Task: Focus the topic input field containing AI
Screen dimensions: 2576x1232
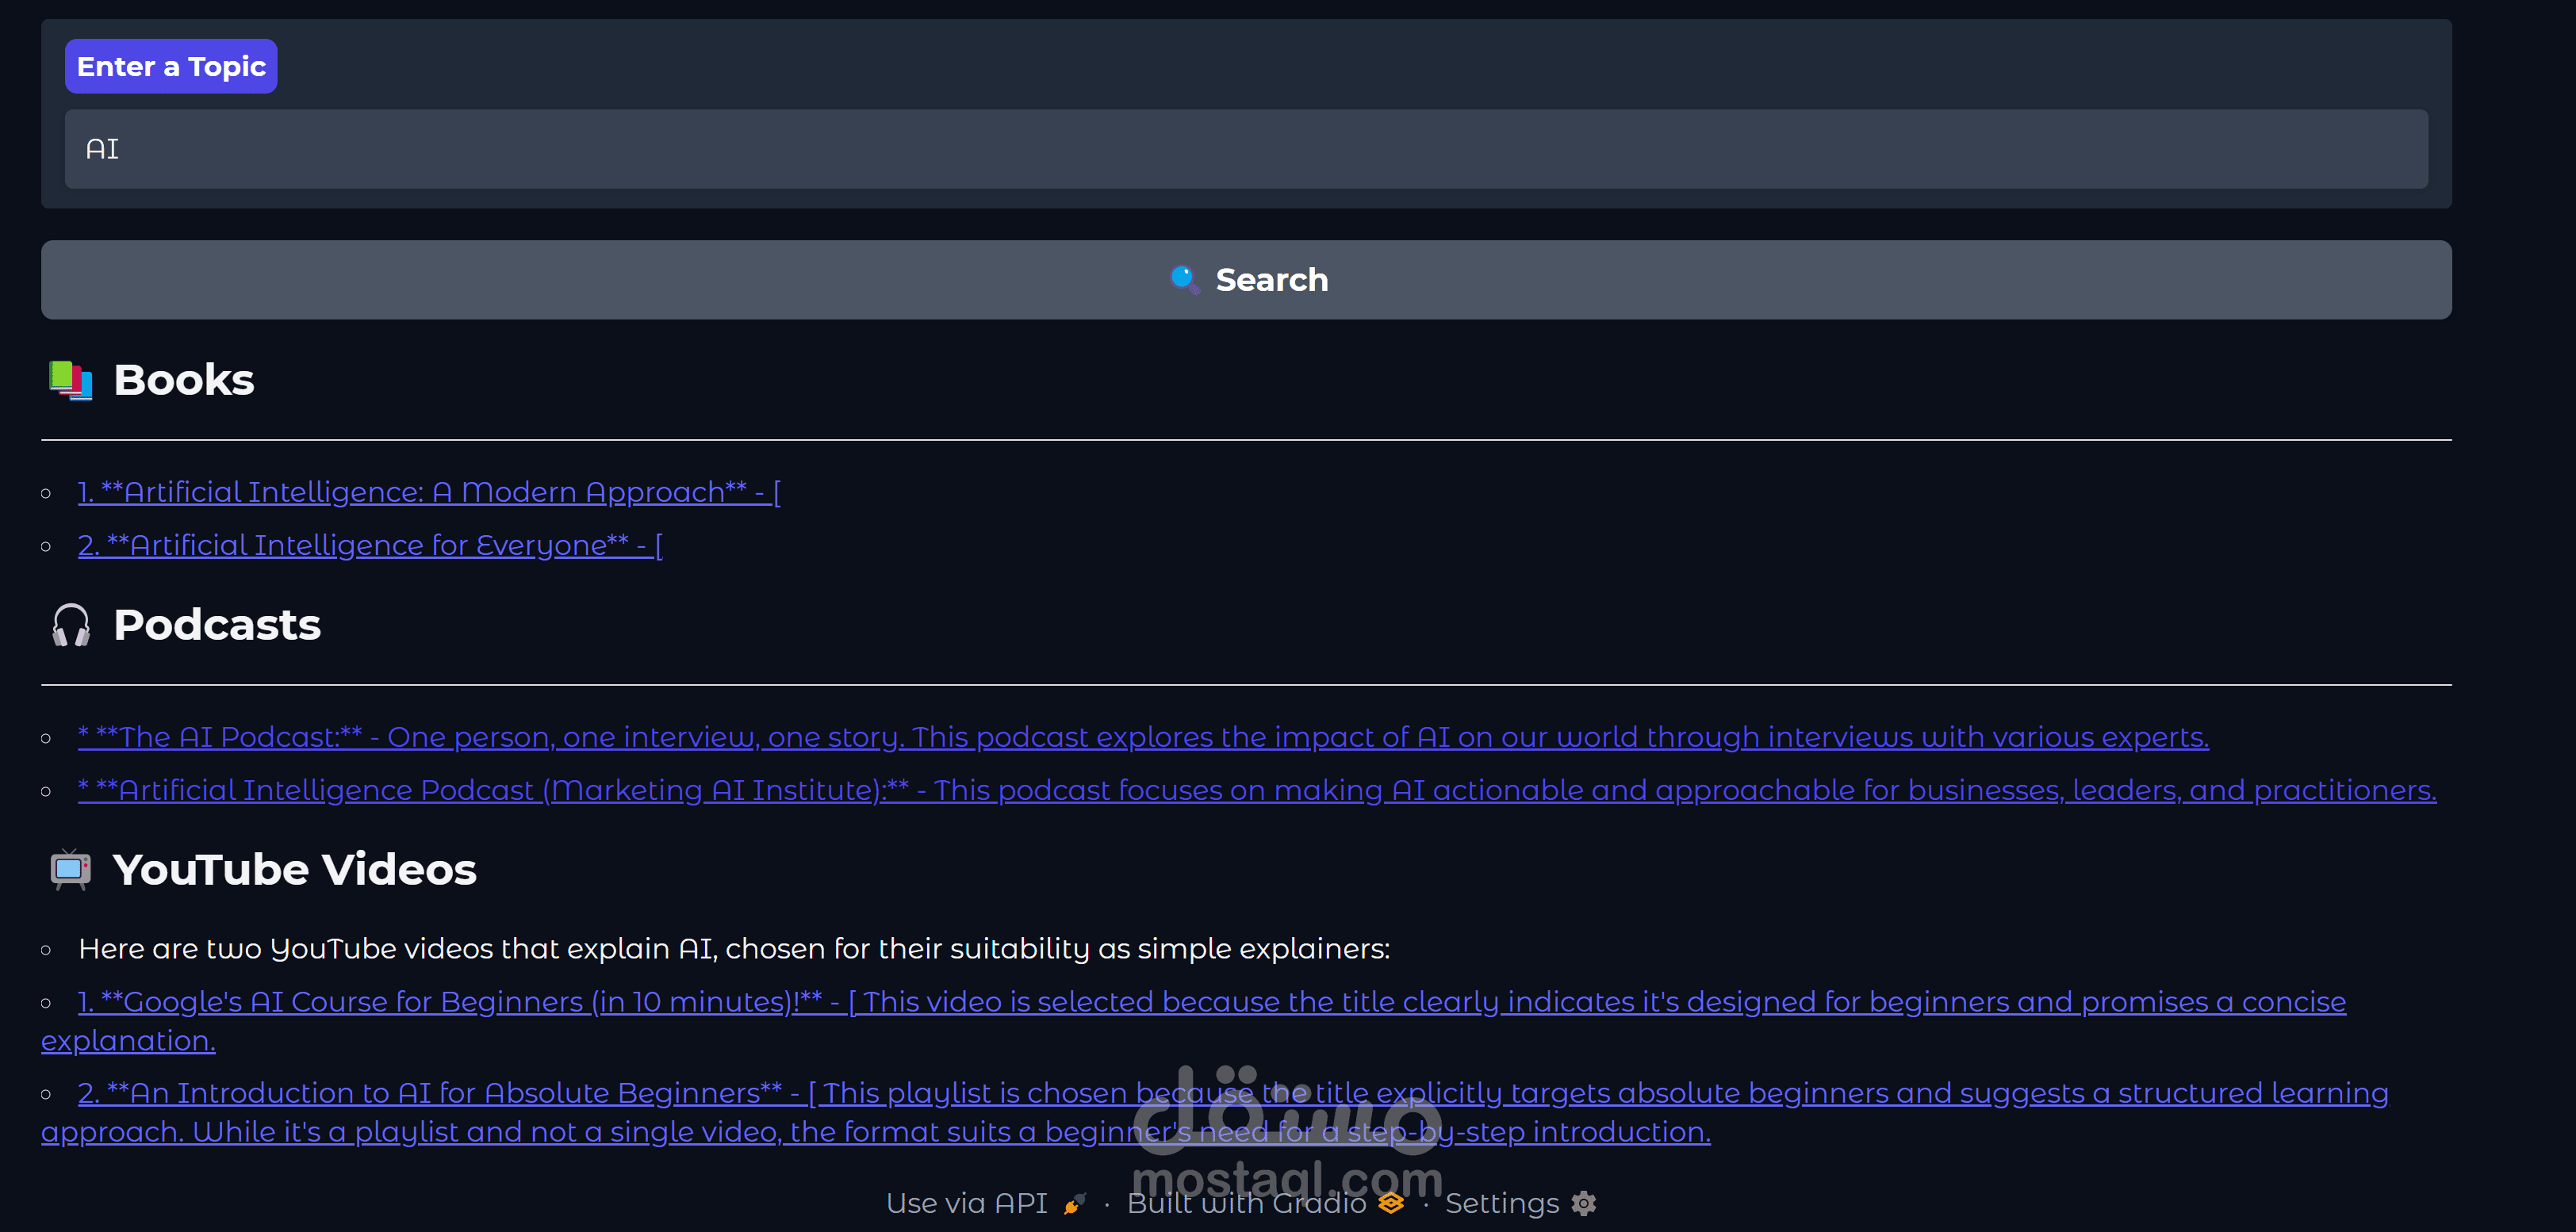Action: click(x=1246, y=149)
